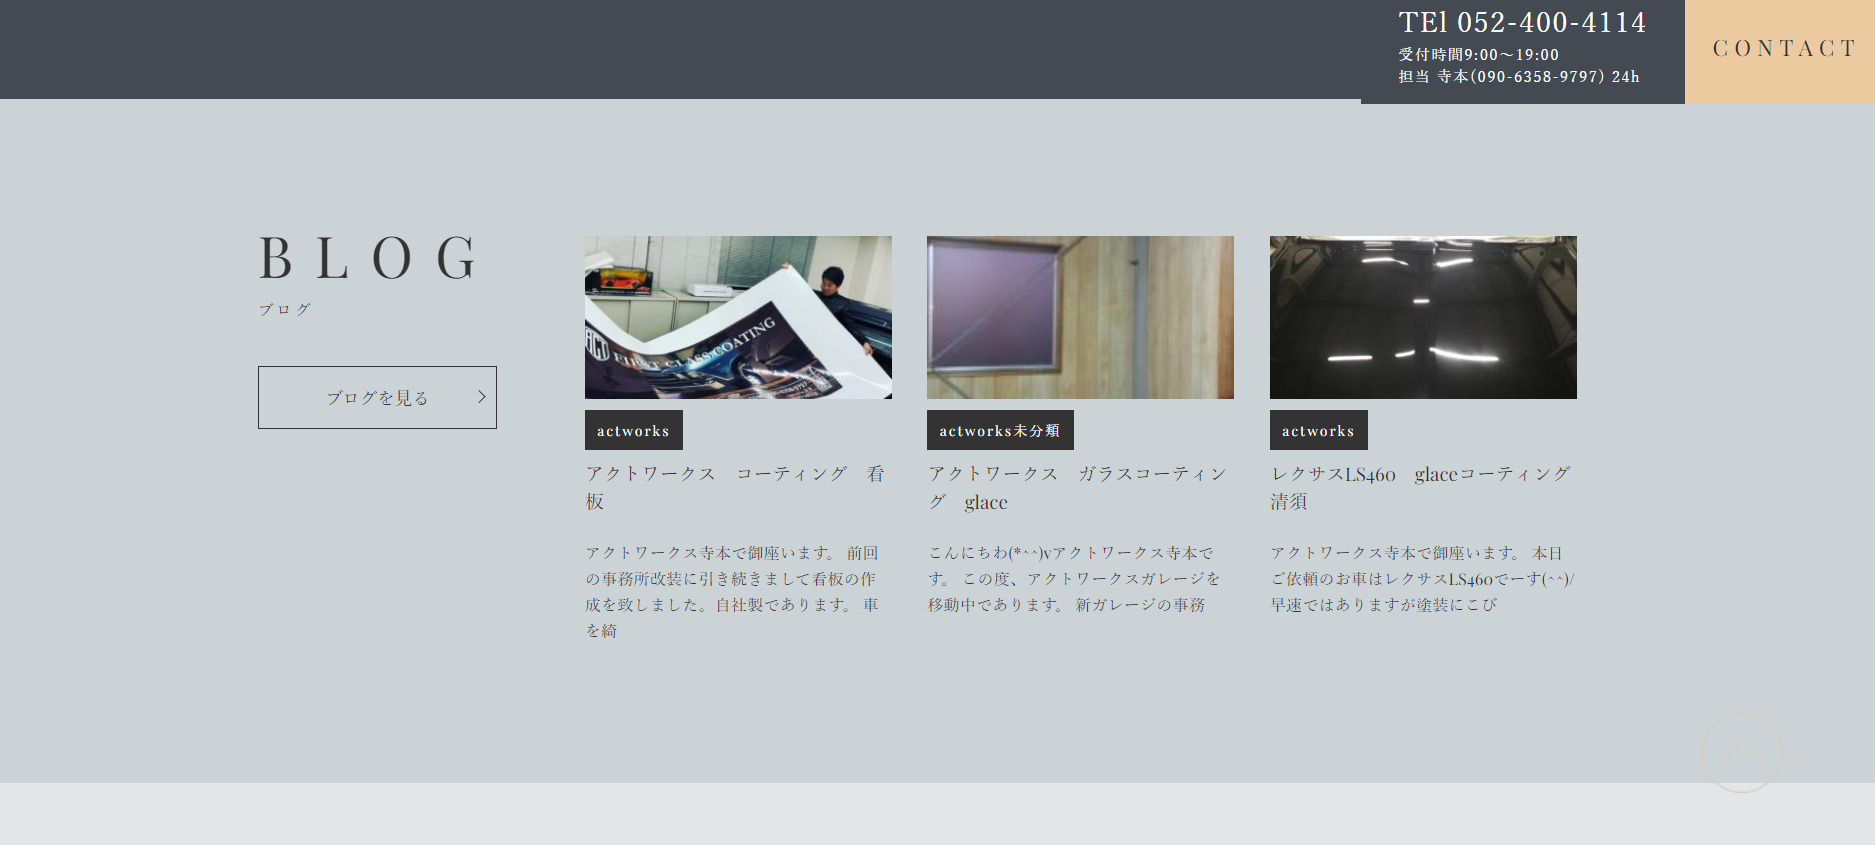Select actworks tag under Lexus post
The width and height of the screenshot is (1875, 845).
[x=1319, y=430]
